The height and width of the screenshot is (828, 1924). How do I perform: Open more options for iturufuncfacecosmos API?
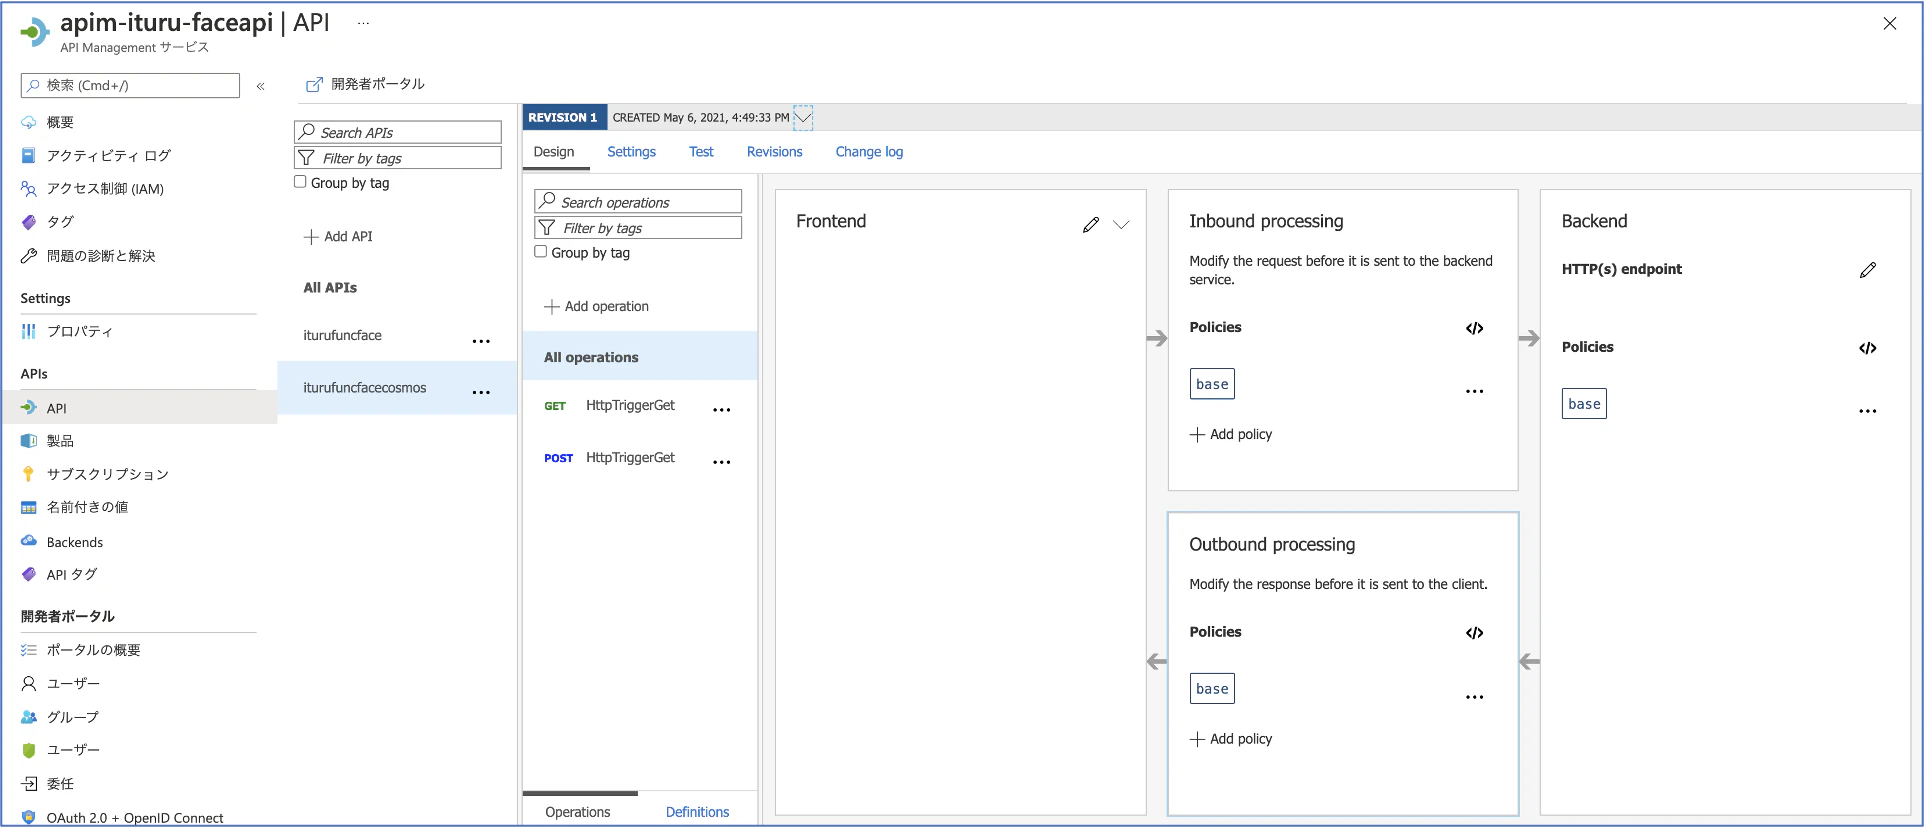tap(481, 392)
